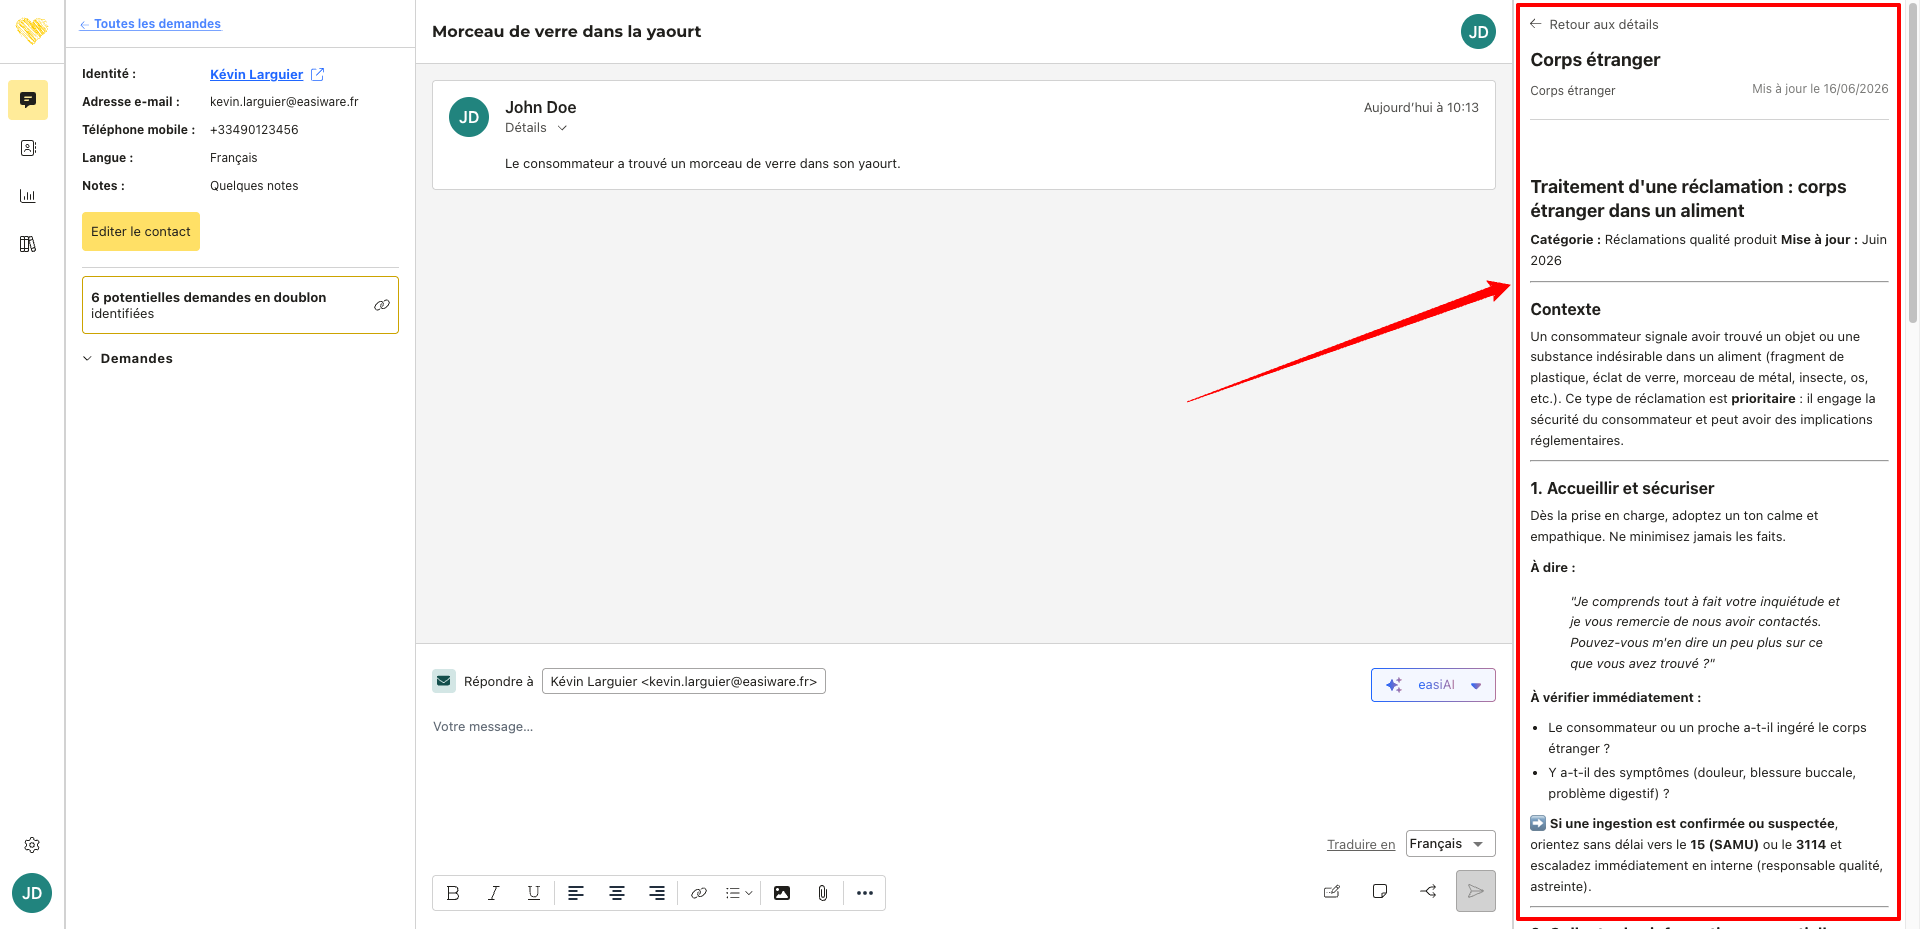
Task: Click the send message button
Action: point(1476,891)
